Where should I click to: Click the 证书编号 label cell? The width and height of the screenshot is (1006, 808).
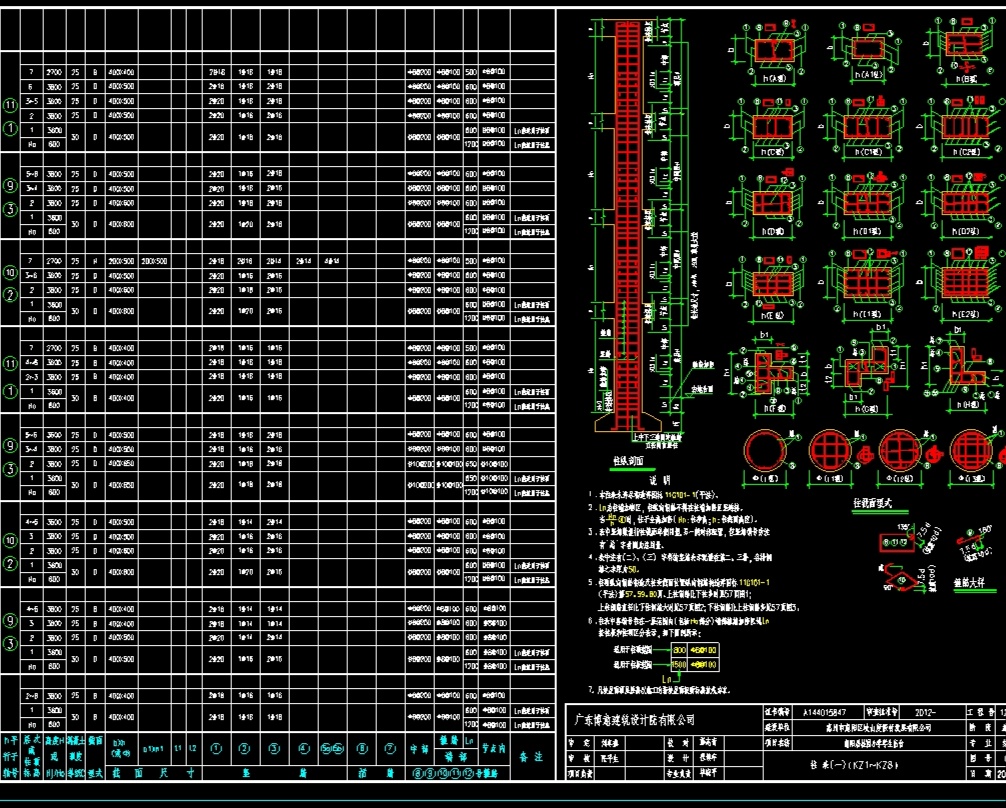click(x=778, y=712)
